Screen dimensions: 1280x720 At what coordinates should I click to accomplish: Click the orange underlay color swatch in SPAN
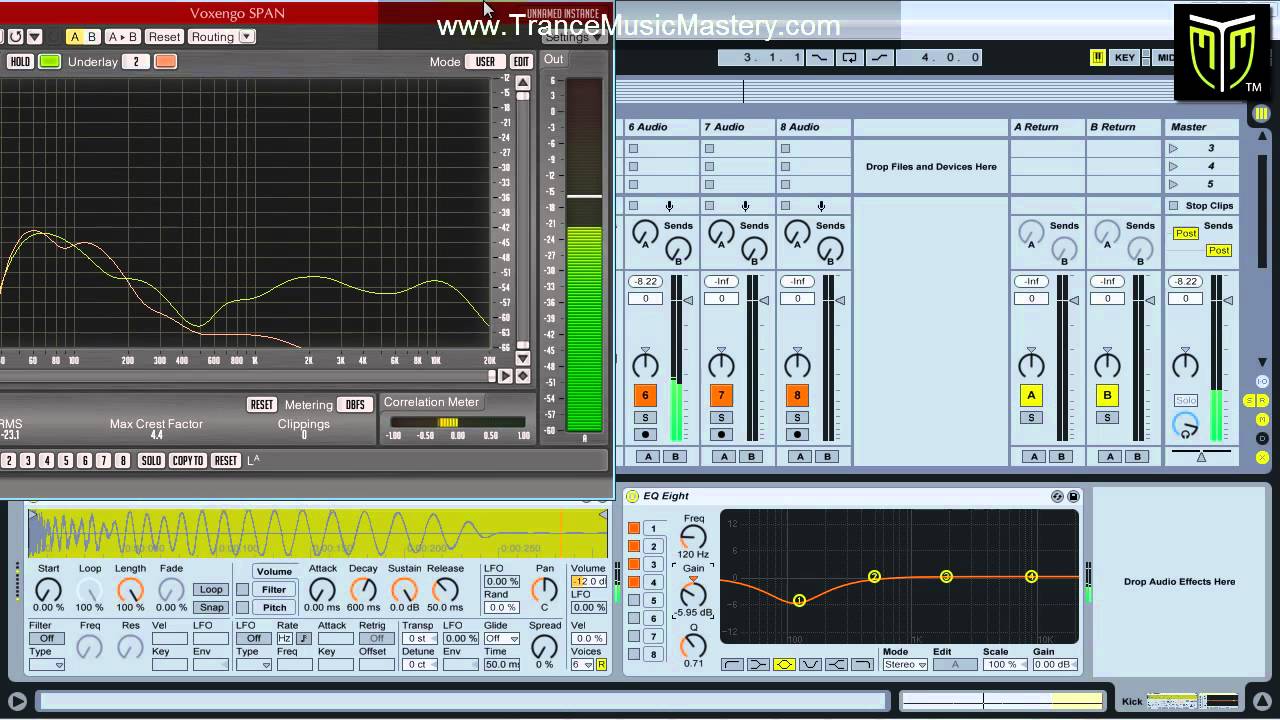coord(165,62)
